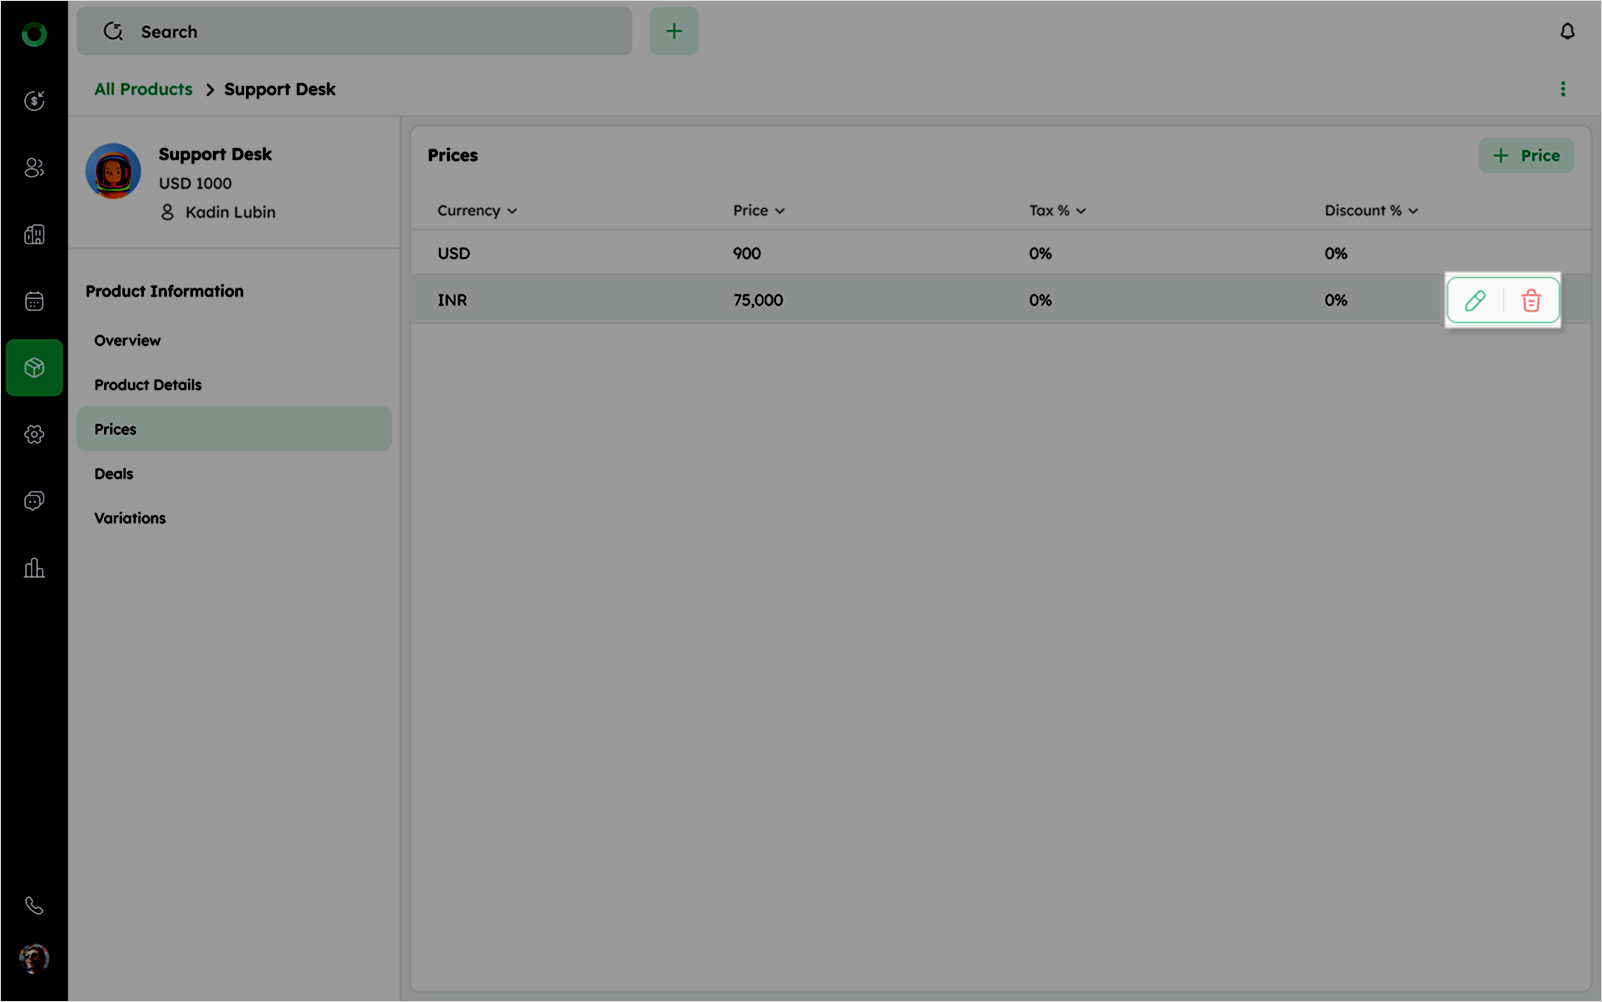Open the Companies building icon in sidebar
The height and width of the screenshot is (1002, 1602).
pyautogui.click(x=34, y=234)
